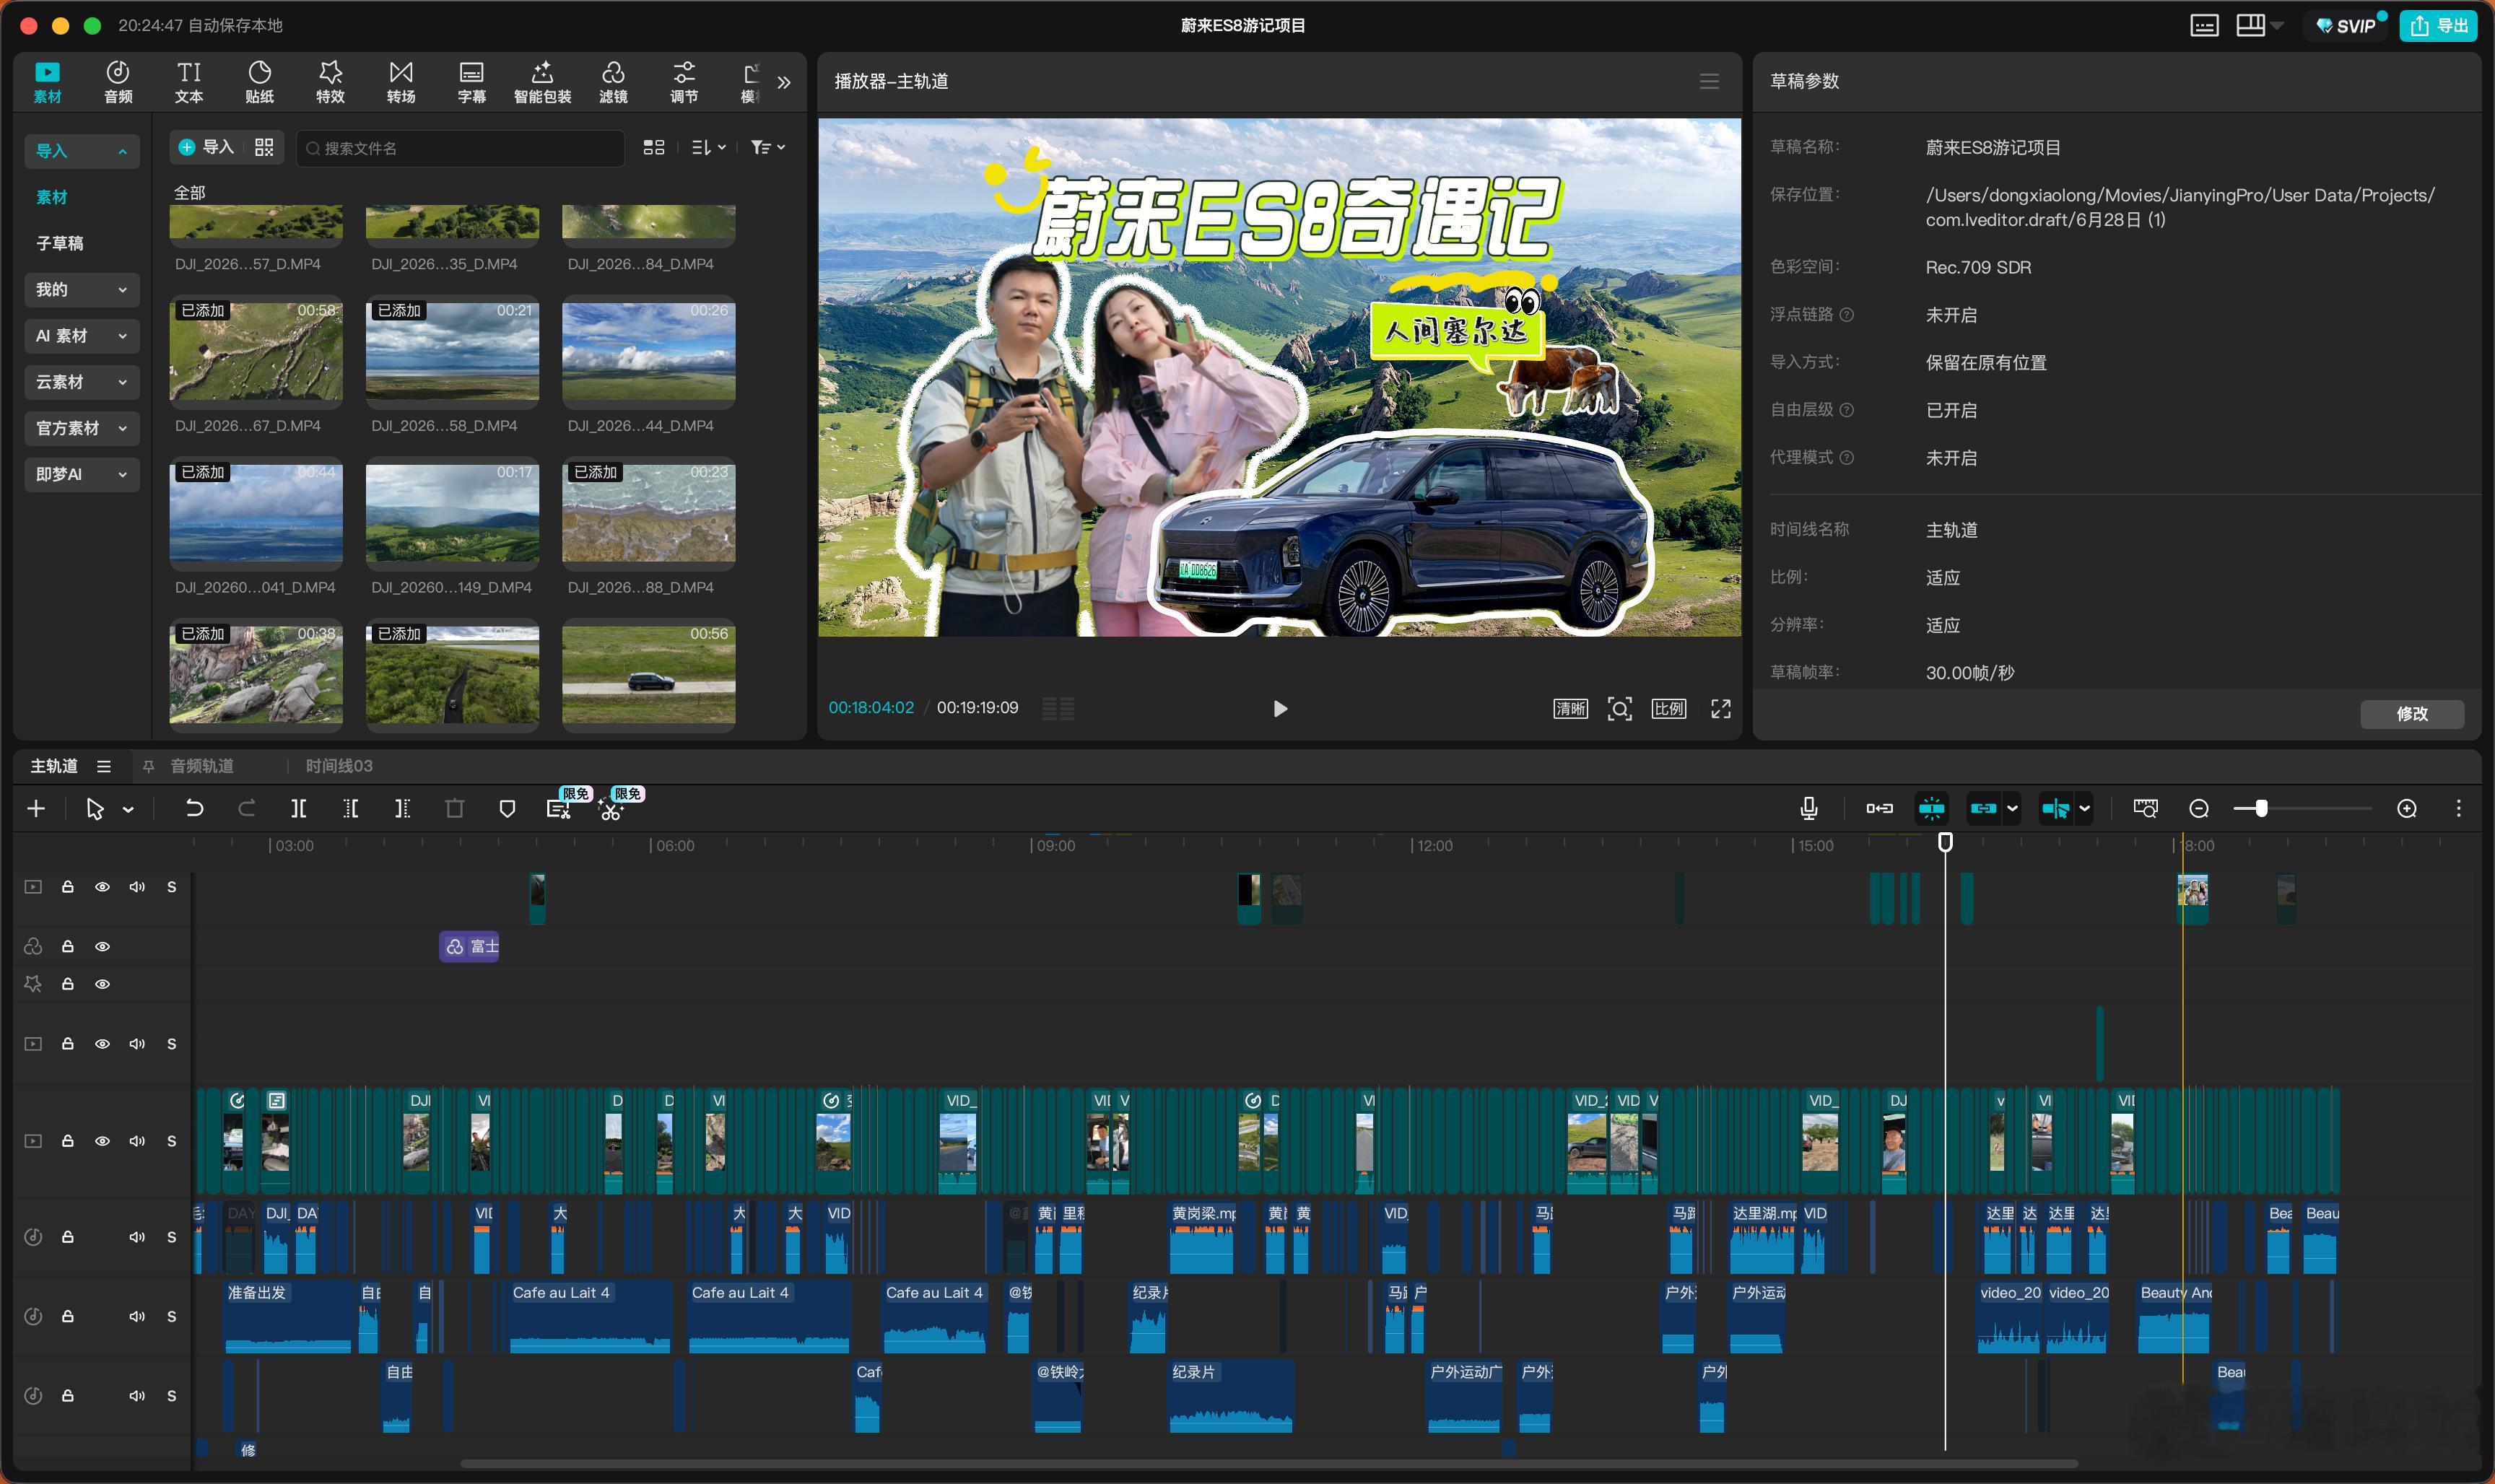Click the 比例 aspect ratio button

pos(1668,708)
